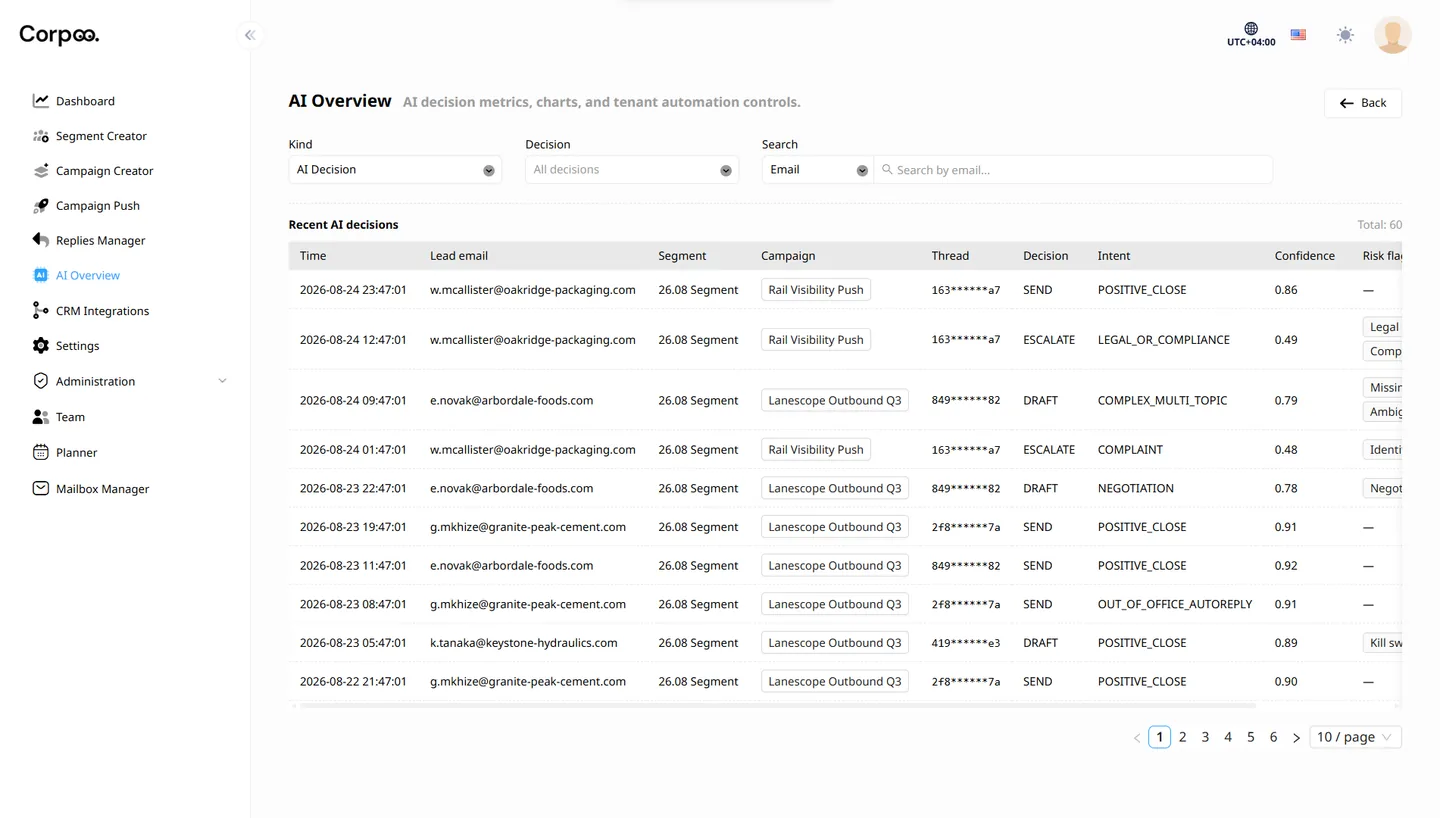Open the All decisions dropdown filter

click(x=632, y=170)
